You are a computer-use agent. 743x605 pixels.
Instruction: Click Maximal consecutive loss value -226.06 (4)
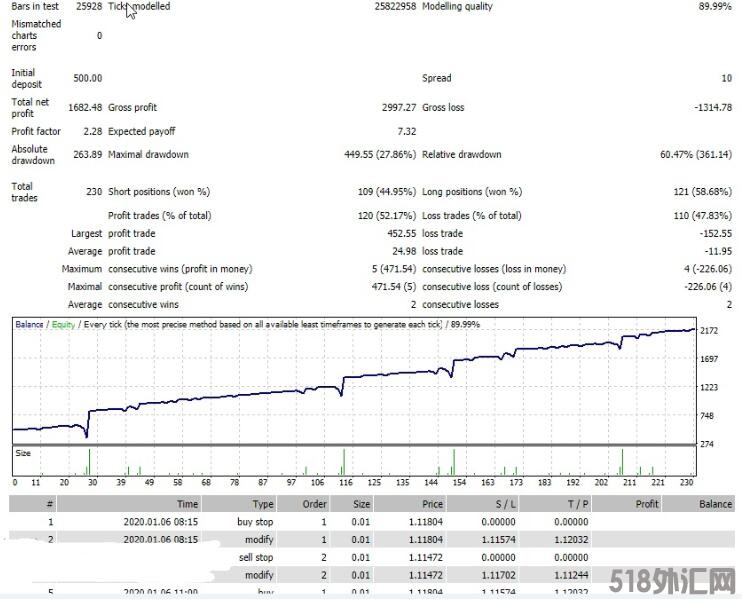[708, 287]
